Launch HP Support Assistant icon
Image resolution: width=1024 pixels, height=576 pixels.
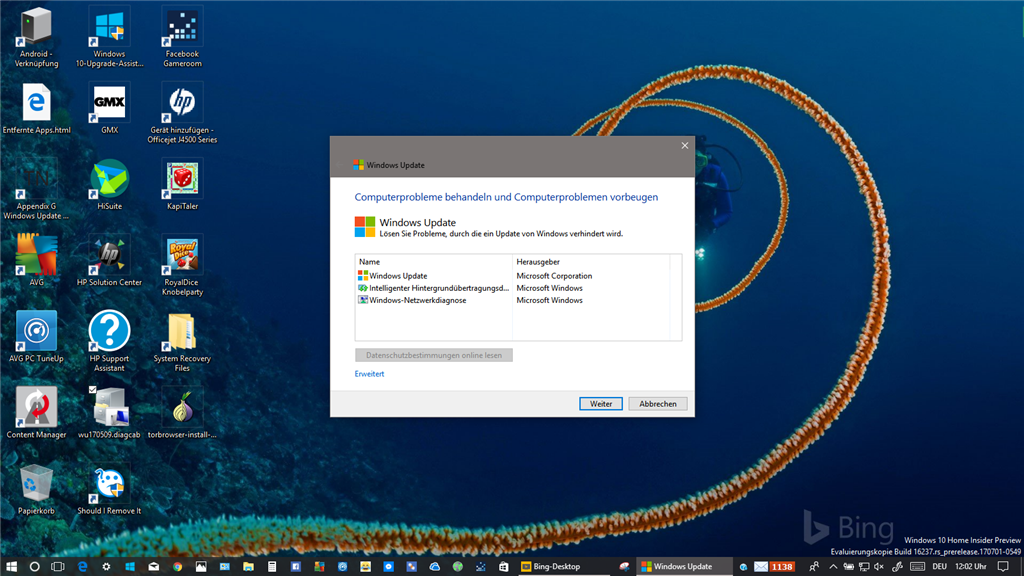109,342
